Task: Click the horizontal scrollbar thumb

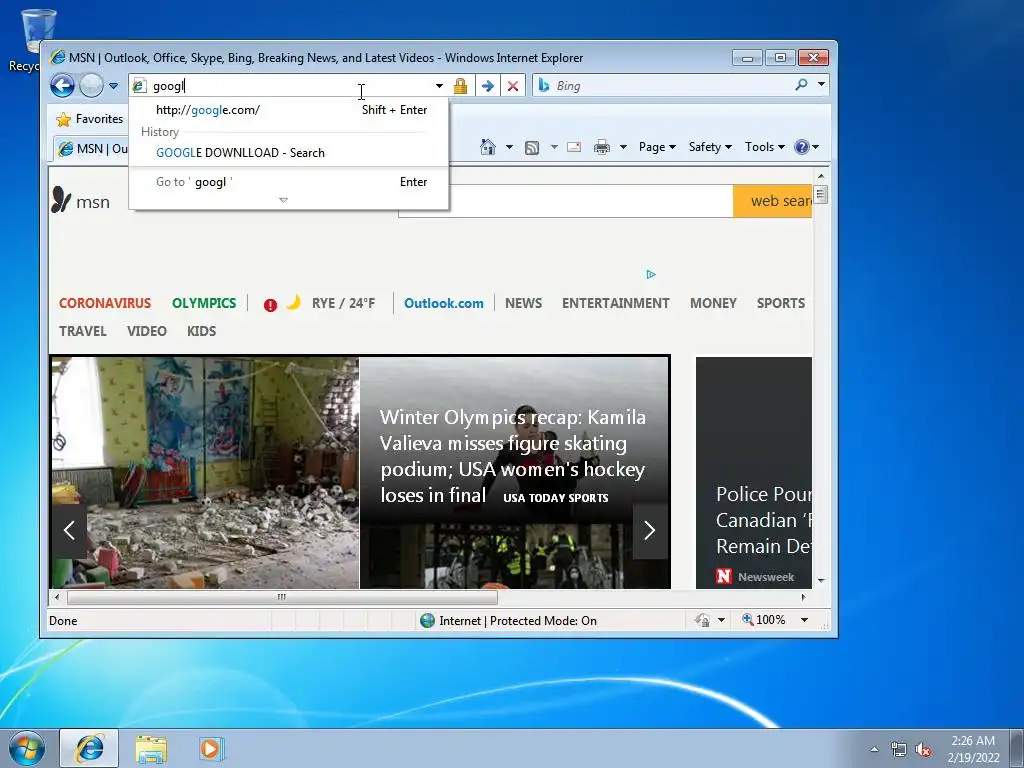Action: pos(282,597)
